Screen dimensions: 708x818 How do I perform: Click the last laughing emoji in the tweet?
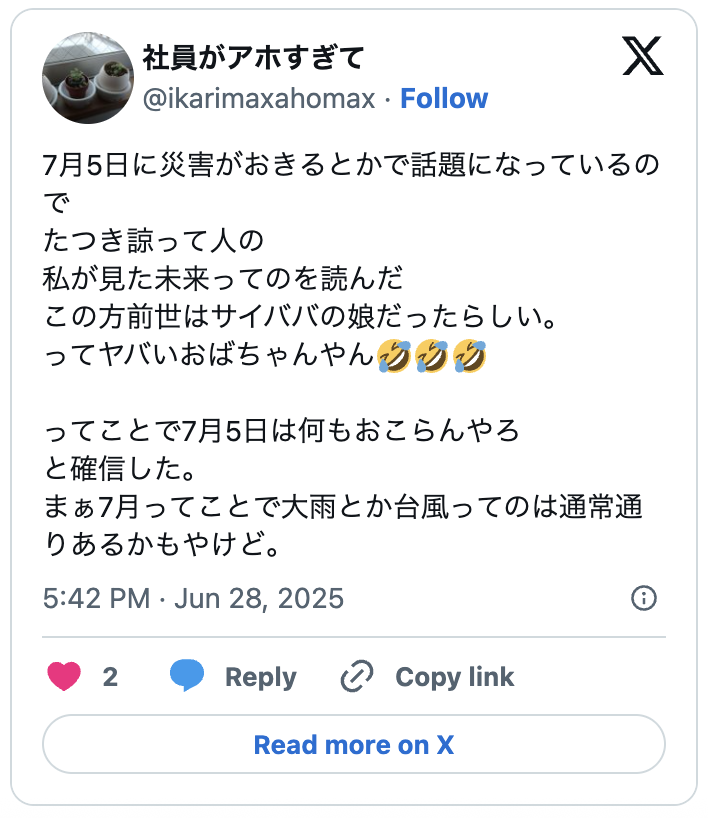[468, 355]
